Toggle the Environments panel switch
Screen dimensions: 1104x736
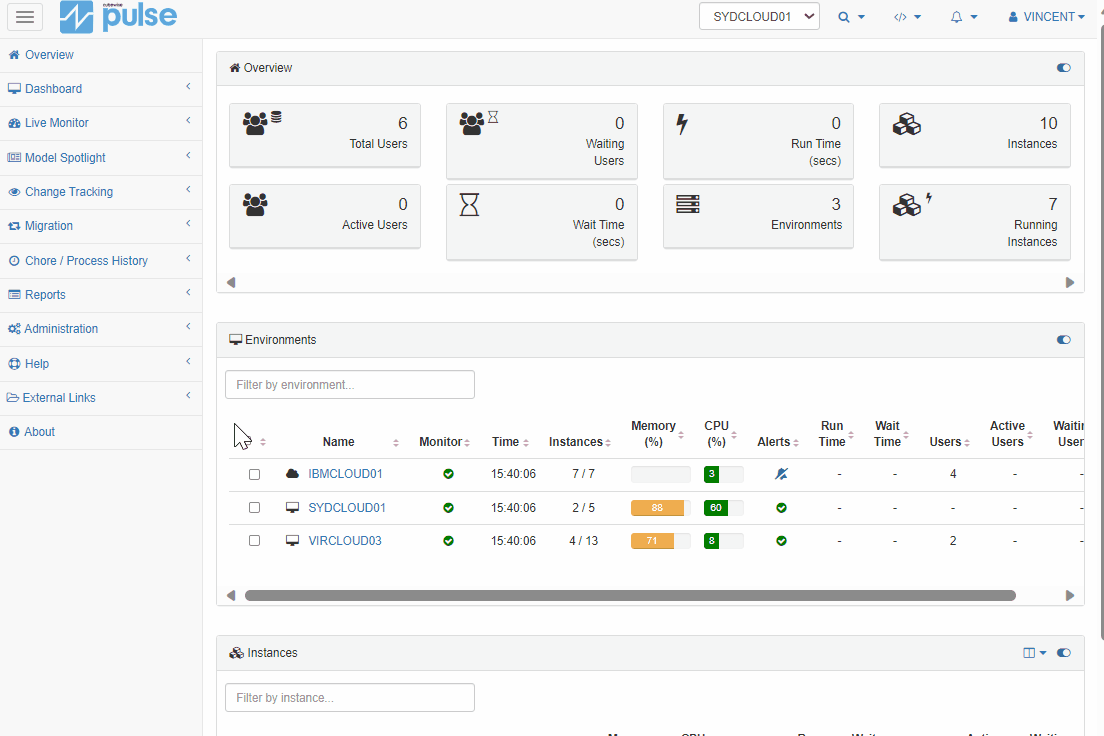click(1063, 339)
